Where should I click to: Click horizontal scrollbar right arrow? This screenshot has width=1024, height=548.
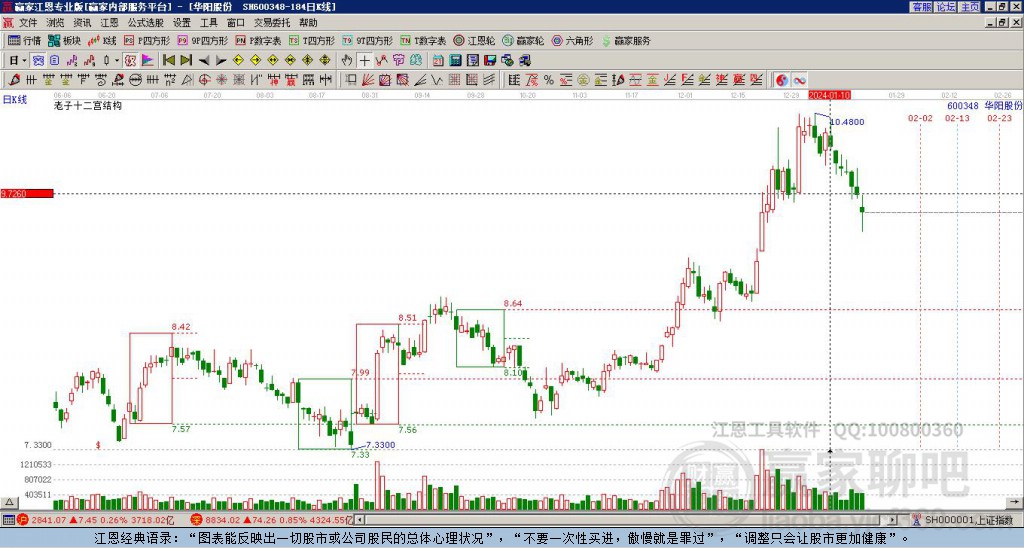coord(893,520)
